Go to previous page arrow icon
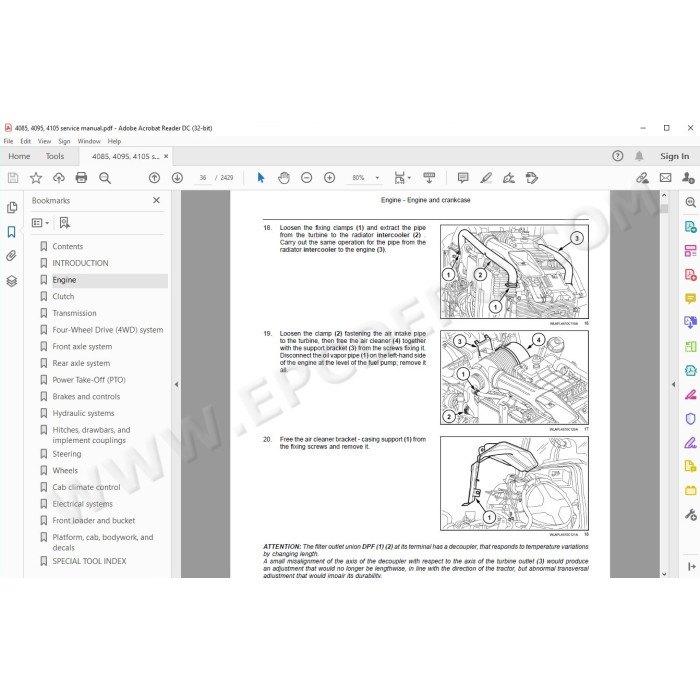The height and width of the screenshot is (700, 700). tap(154, 178)
